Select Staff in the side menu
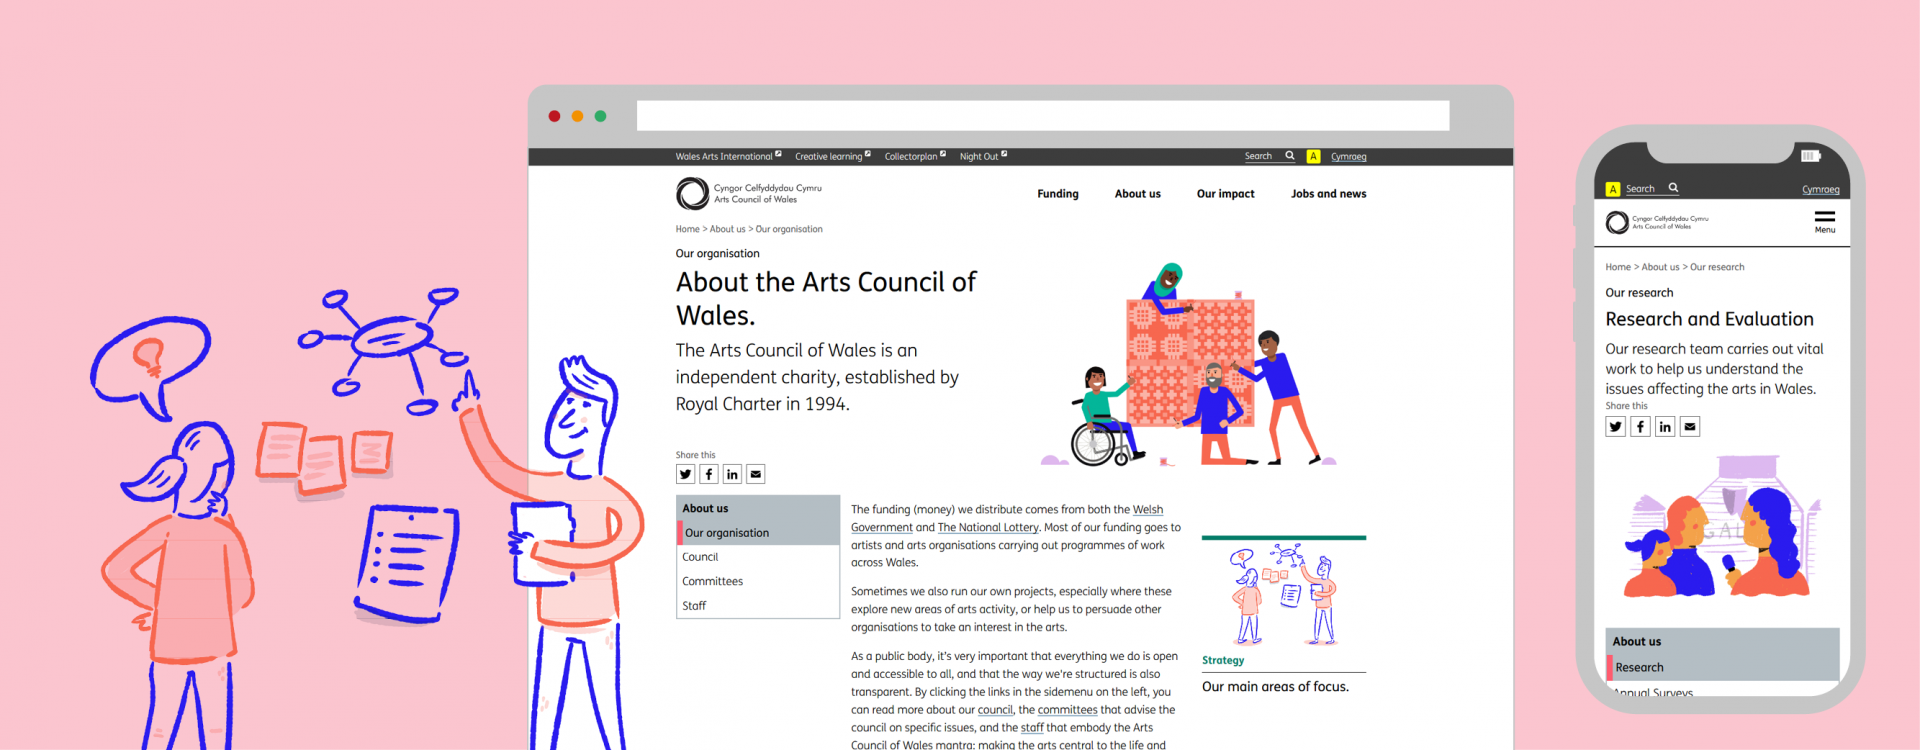 pos(758,606)
